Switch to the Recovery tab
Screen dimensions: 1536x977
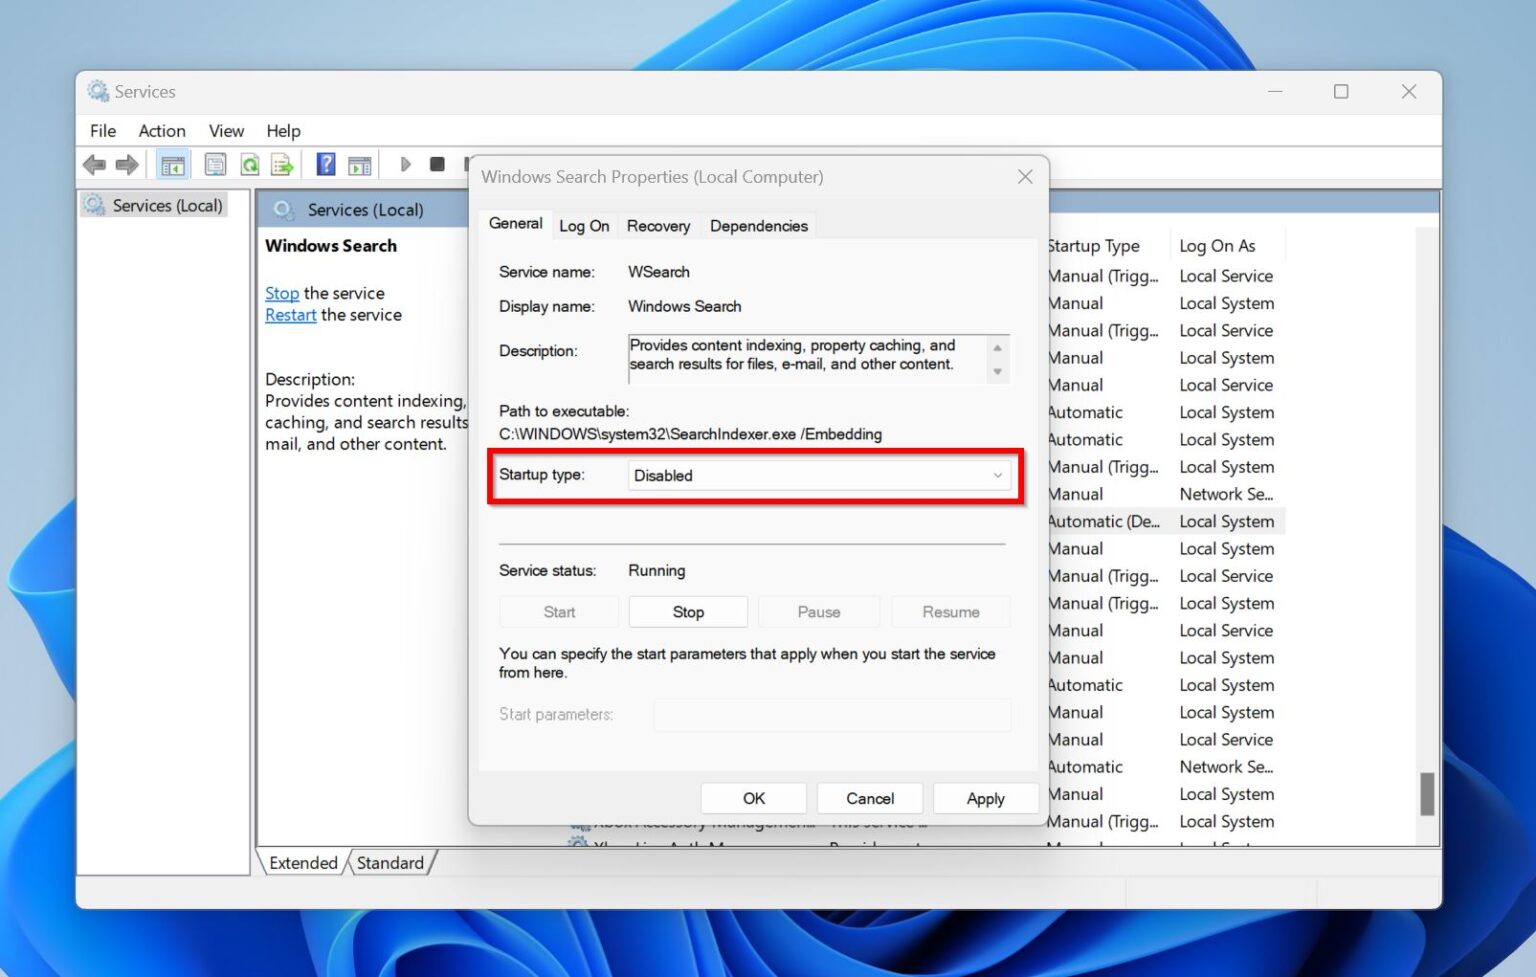(658, 226)
